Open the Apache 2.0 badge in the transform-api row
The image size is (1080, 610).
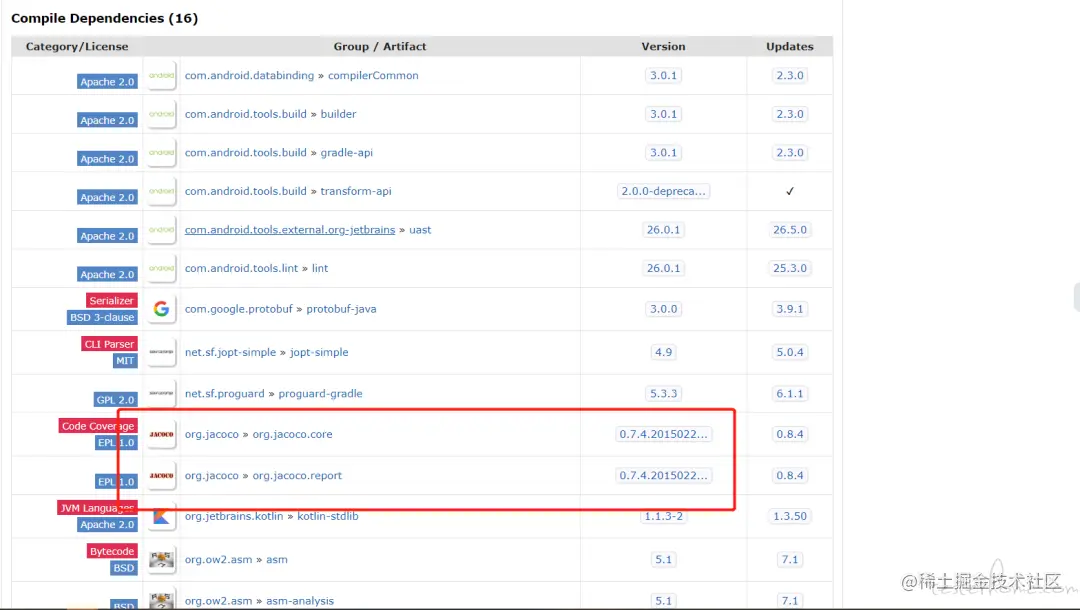[x=107, y=197]
